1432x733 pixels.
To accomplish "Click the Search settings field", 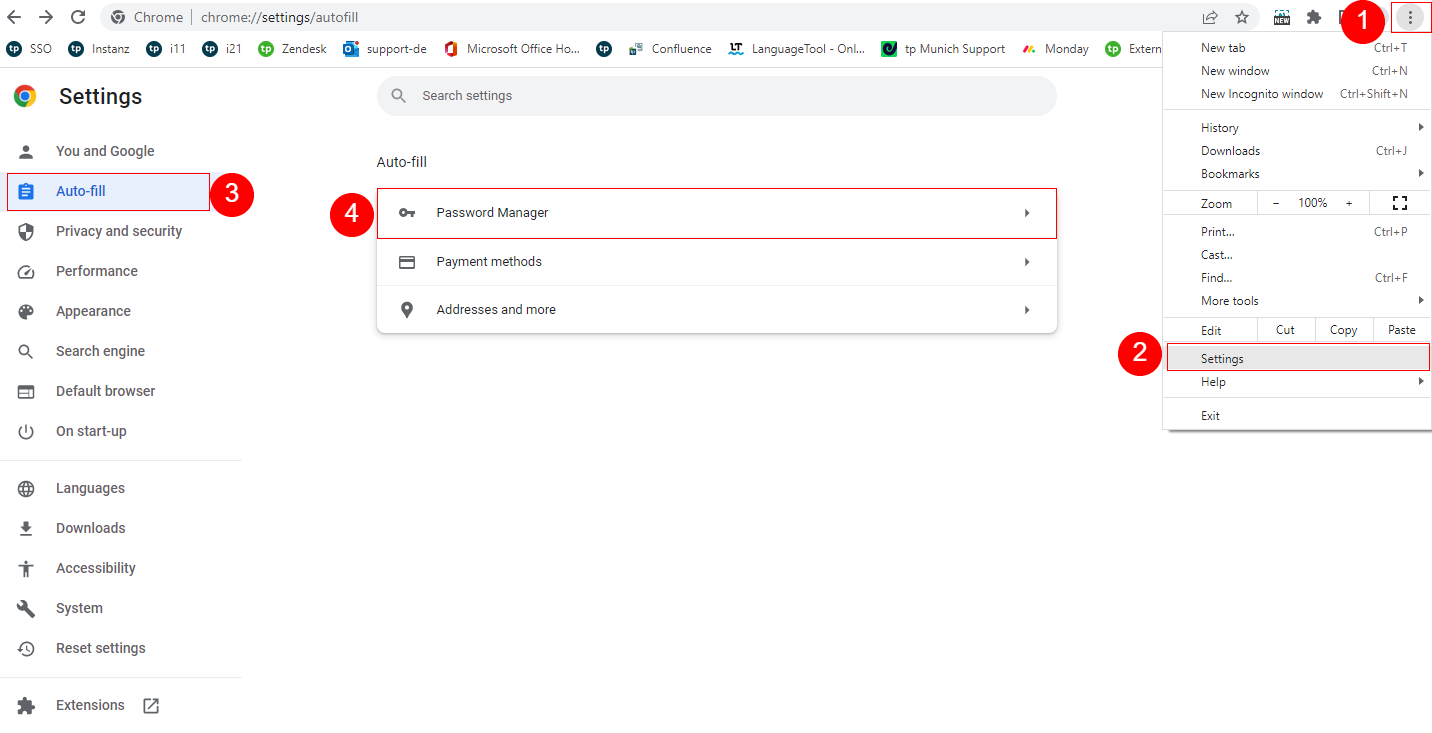I will coord(716,96).
